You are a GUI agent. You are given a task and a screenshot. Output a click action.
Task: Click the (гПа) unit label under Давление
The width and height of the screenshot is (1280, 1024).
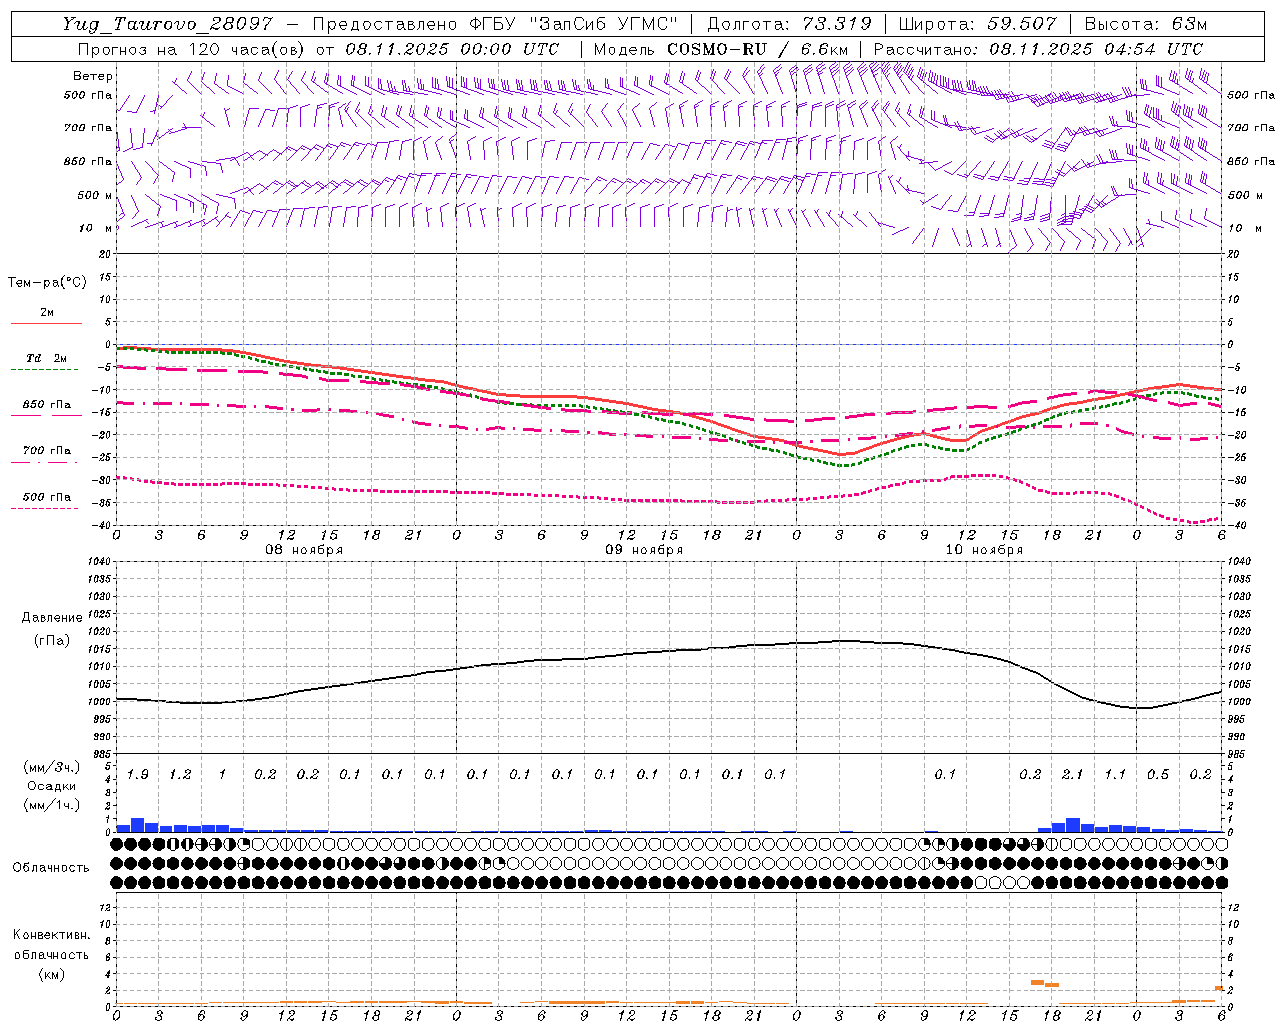(x=52, y=641)
